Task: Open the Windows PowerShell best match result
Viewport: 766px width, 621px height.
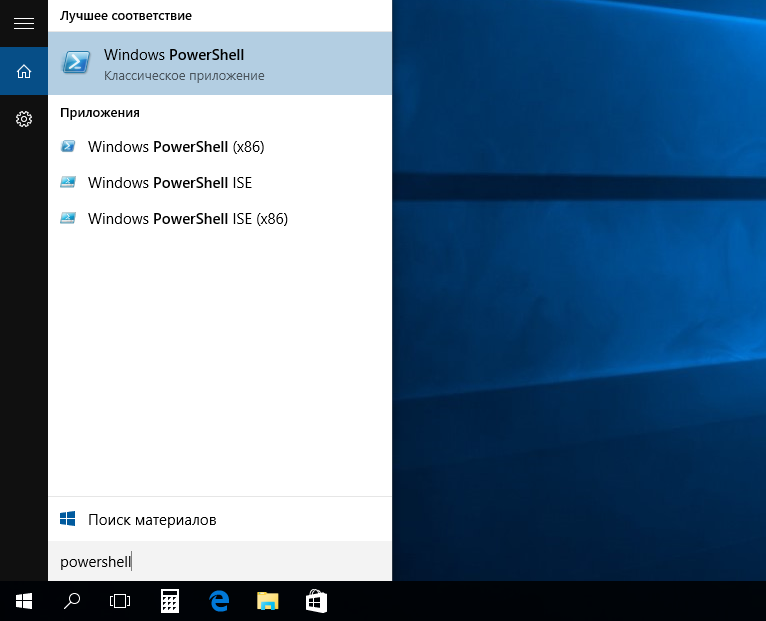Action: [220, 64]
